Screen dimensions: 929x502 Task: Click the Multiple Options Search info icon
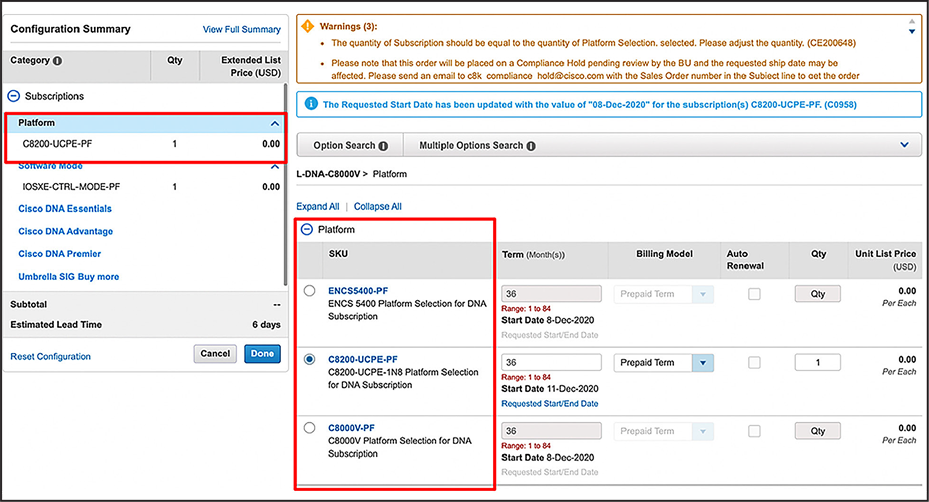[531, 146]
